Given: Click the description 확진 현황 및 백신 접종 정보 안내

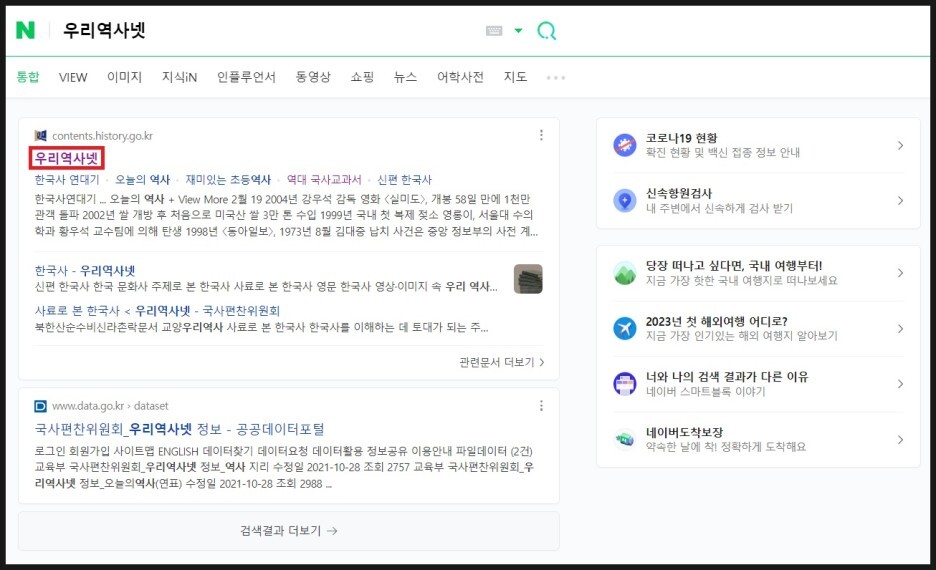Looking at the screenshot, I should tap(723, 153).
